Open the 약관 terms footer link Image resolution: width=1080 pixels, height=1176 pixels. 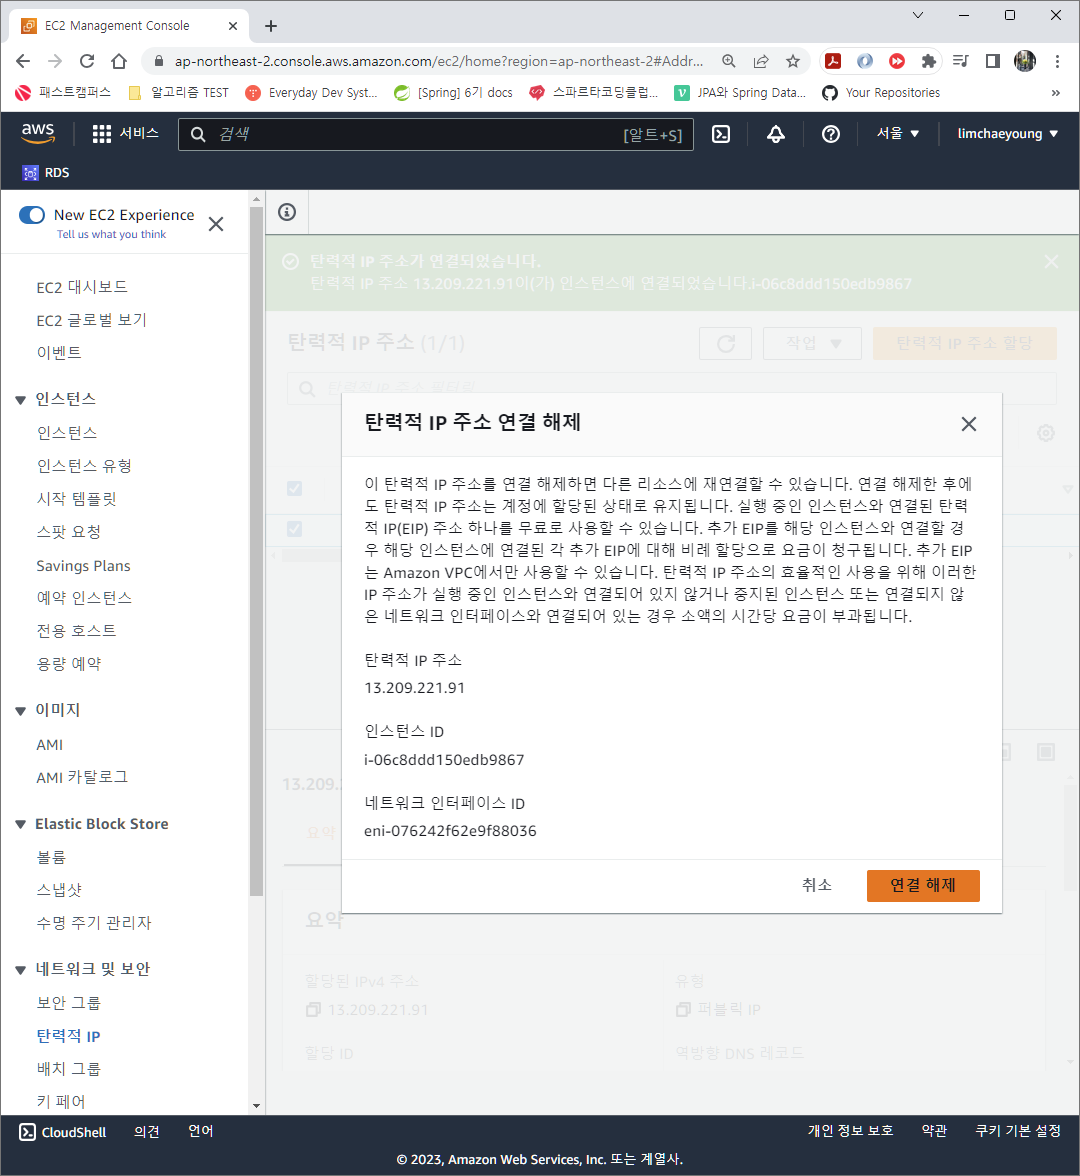934,1131
